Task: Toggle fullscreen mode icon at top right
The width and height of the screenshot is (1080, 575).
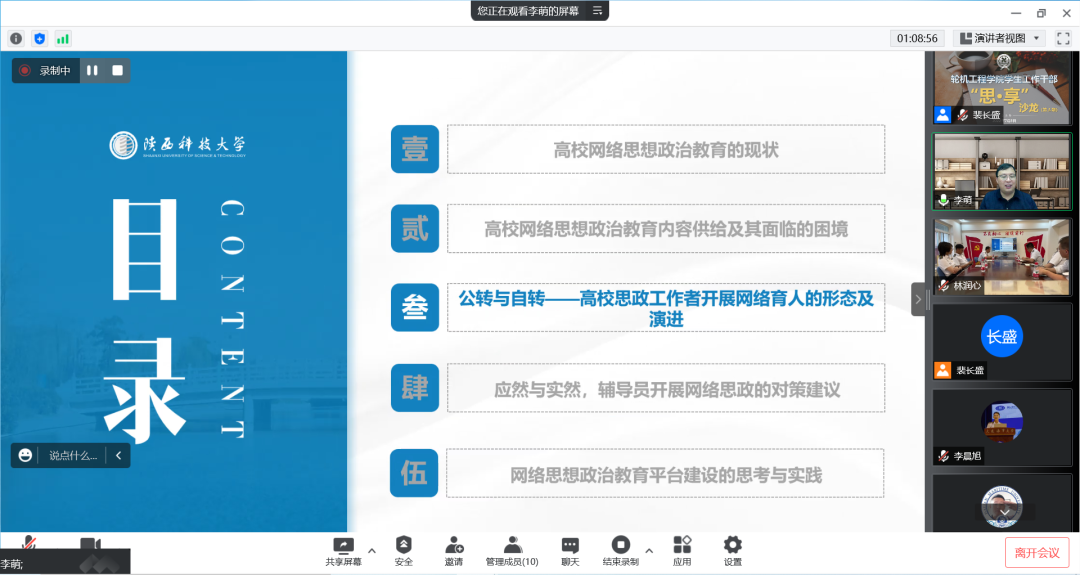Action: click(1063, 38)
